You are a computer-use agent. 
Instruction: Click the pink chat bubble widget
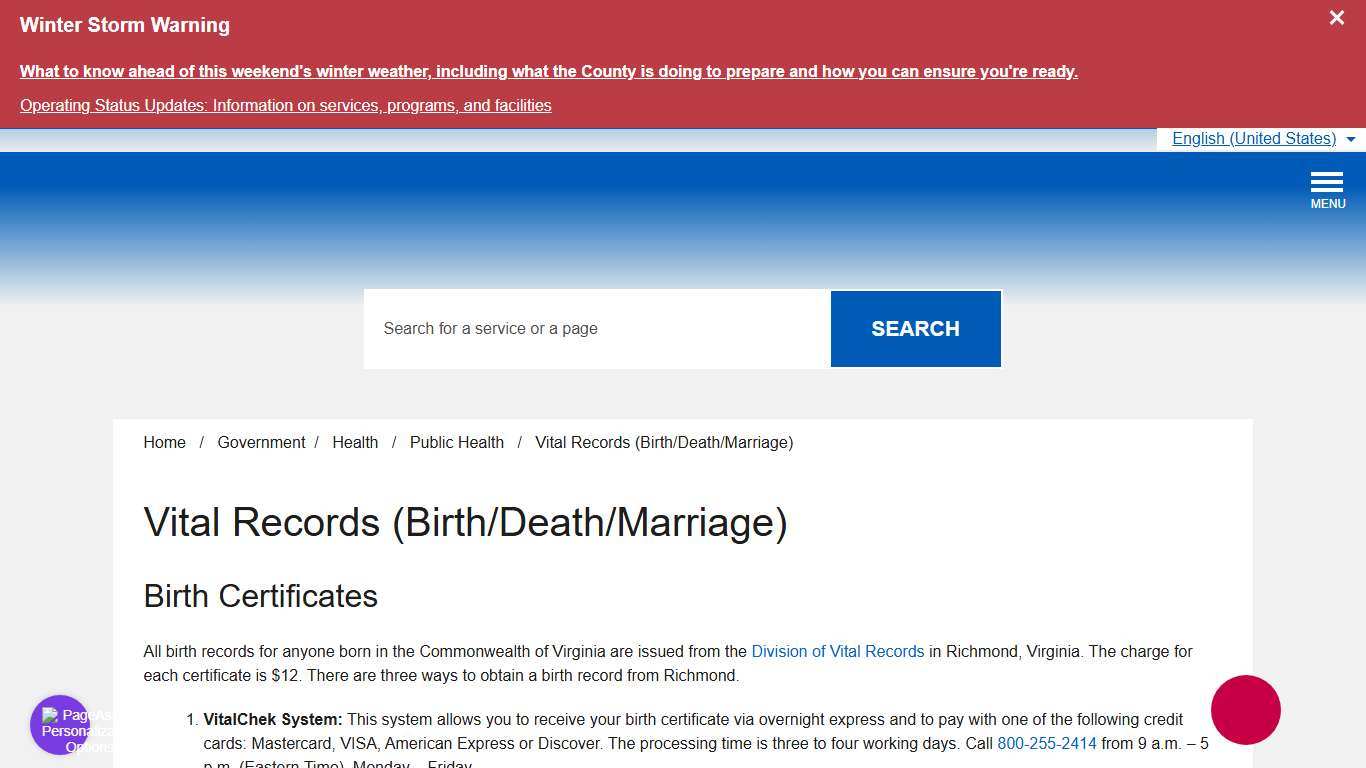(x=1245, y=710)
